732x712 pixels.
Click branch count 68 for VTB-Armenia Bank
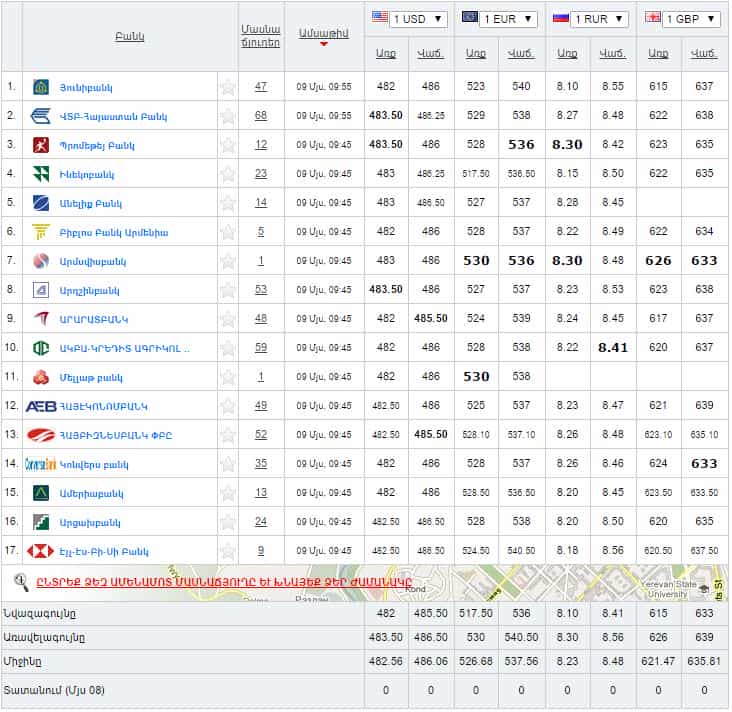(x=261, y=116)
